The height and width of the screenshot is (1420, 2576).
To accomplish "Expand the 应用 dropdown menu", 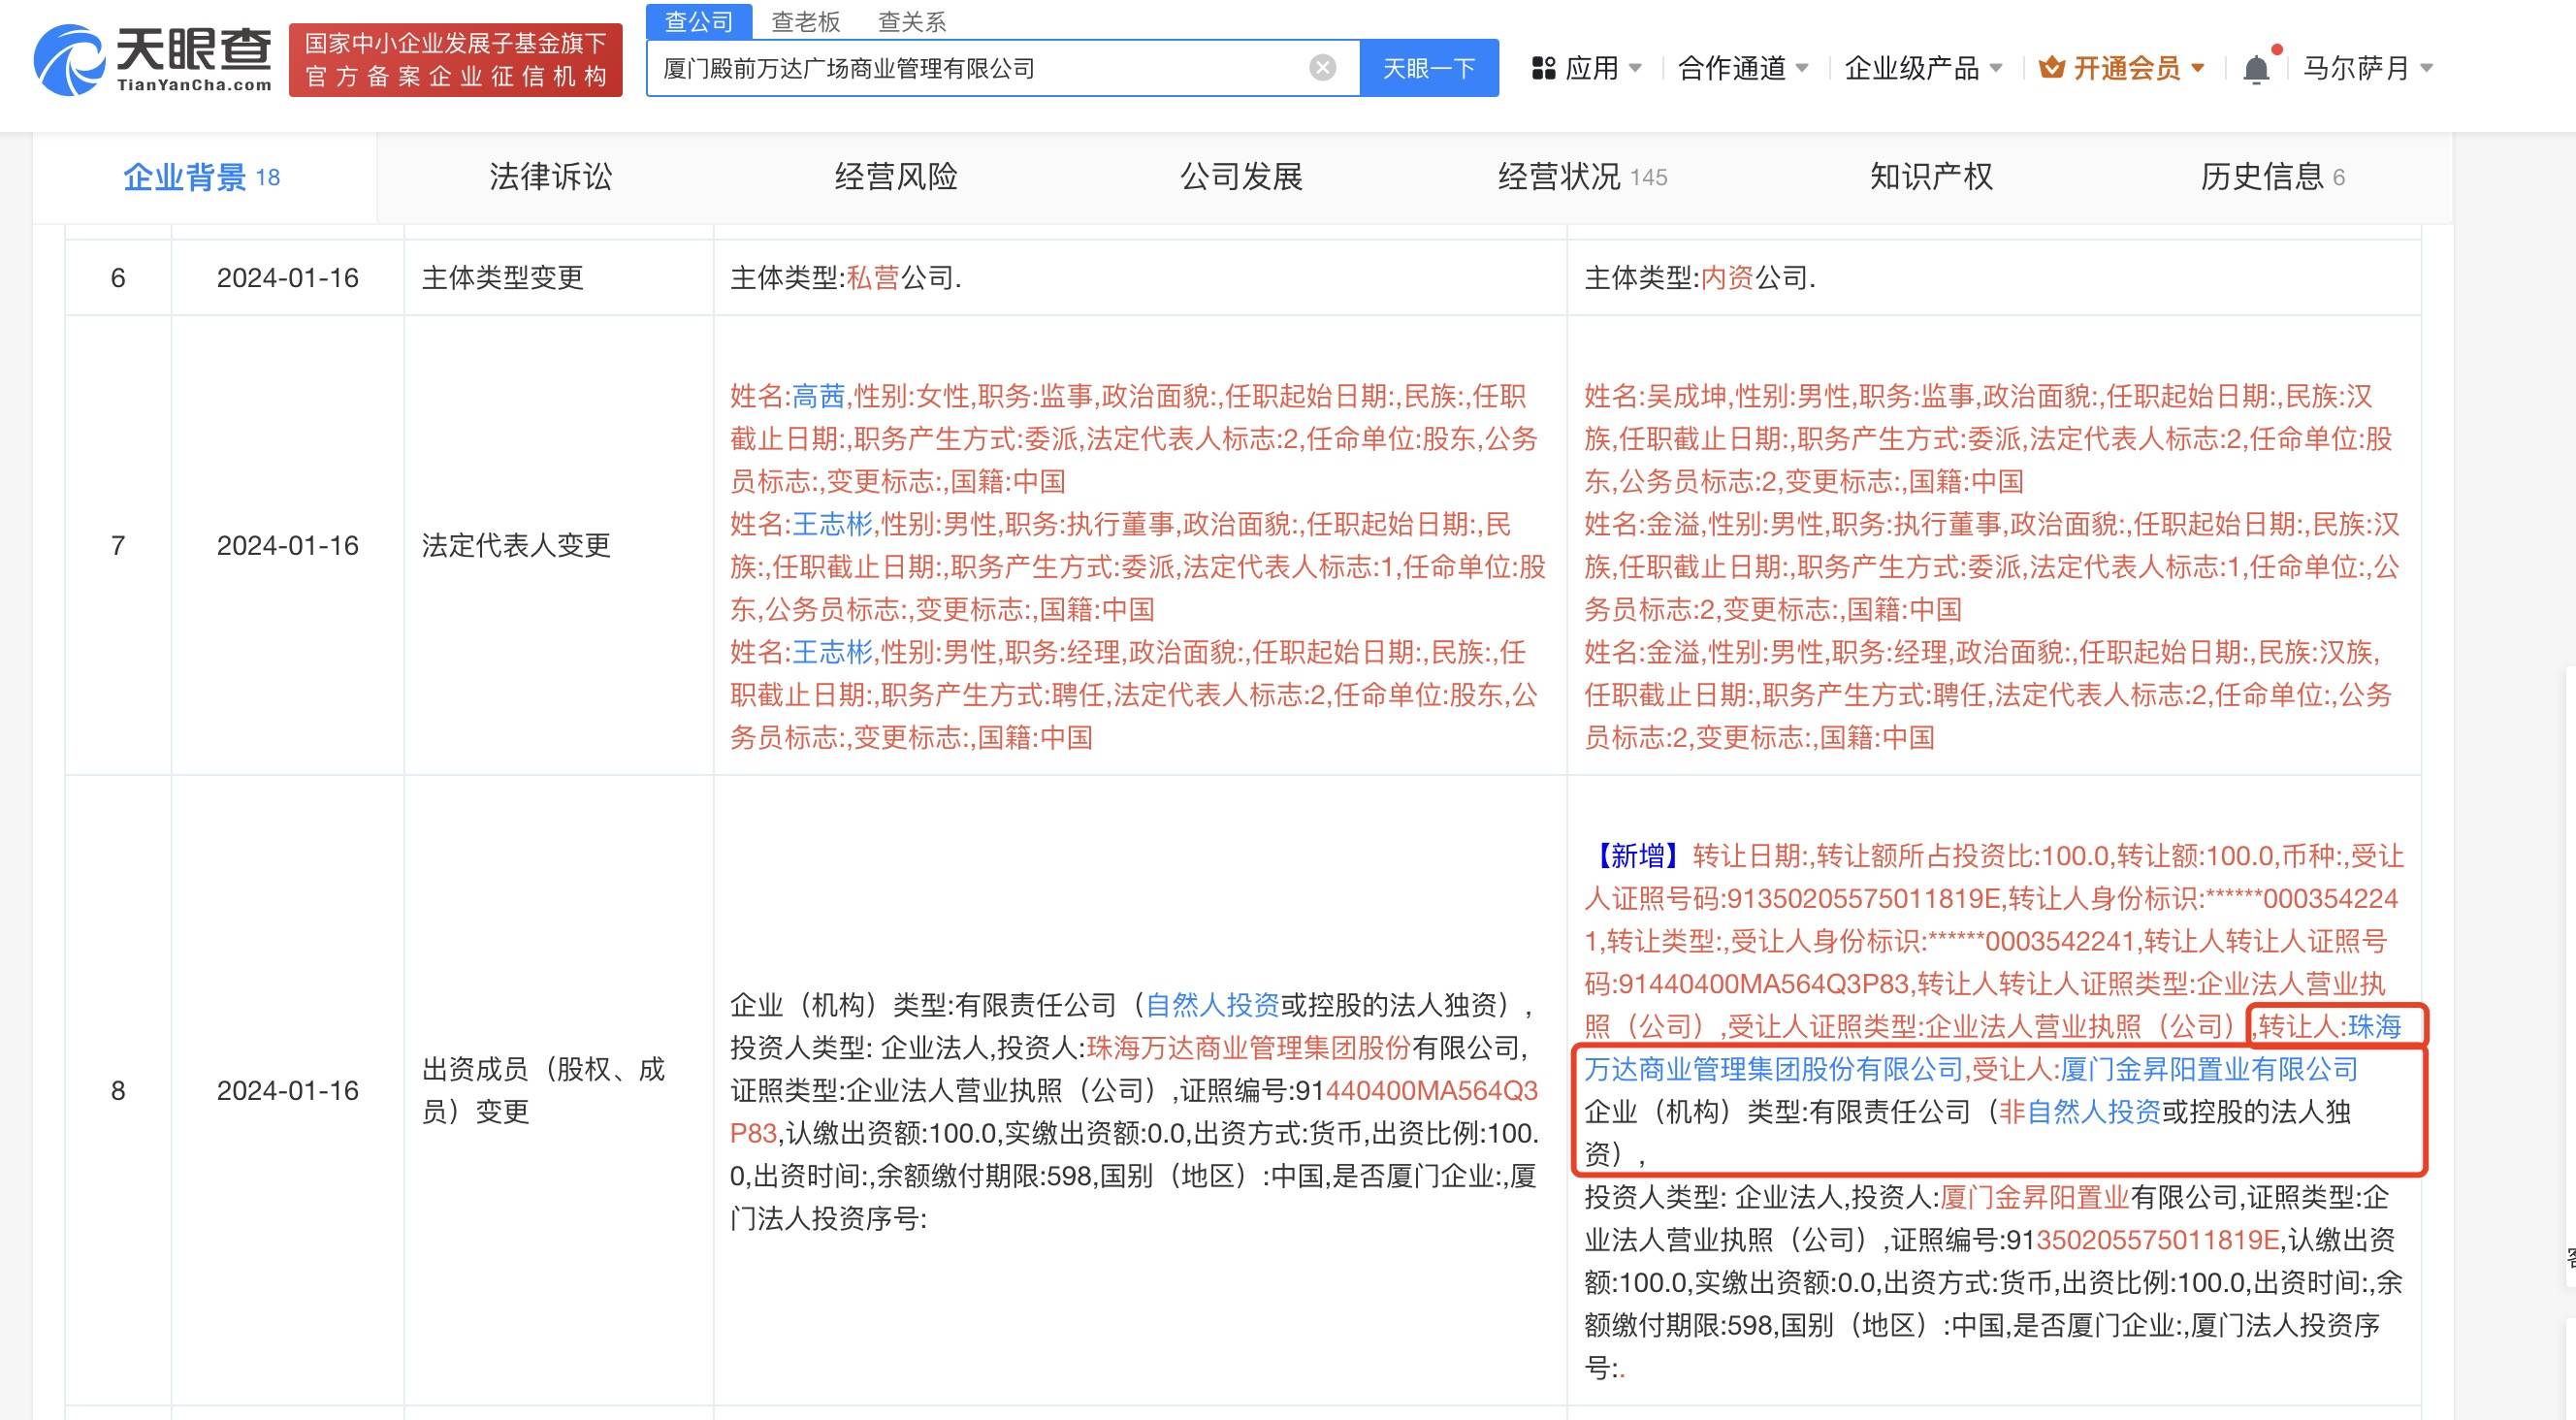I will [1635, 68].
